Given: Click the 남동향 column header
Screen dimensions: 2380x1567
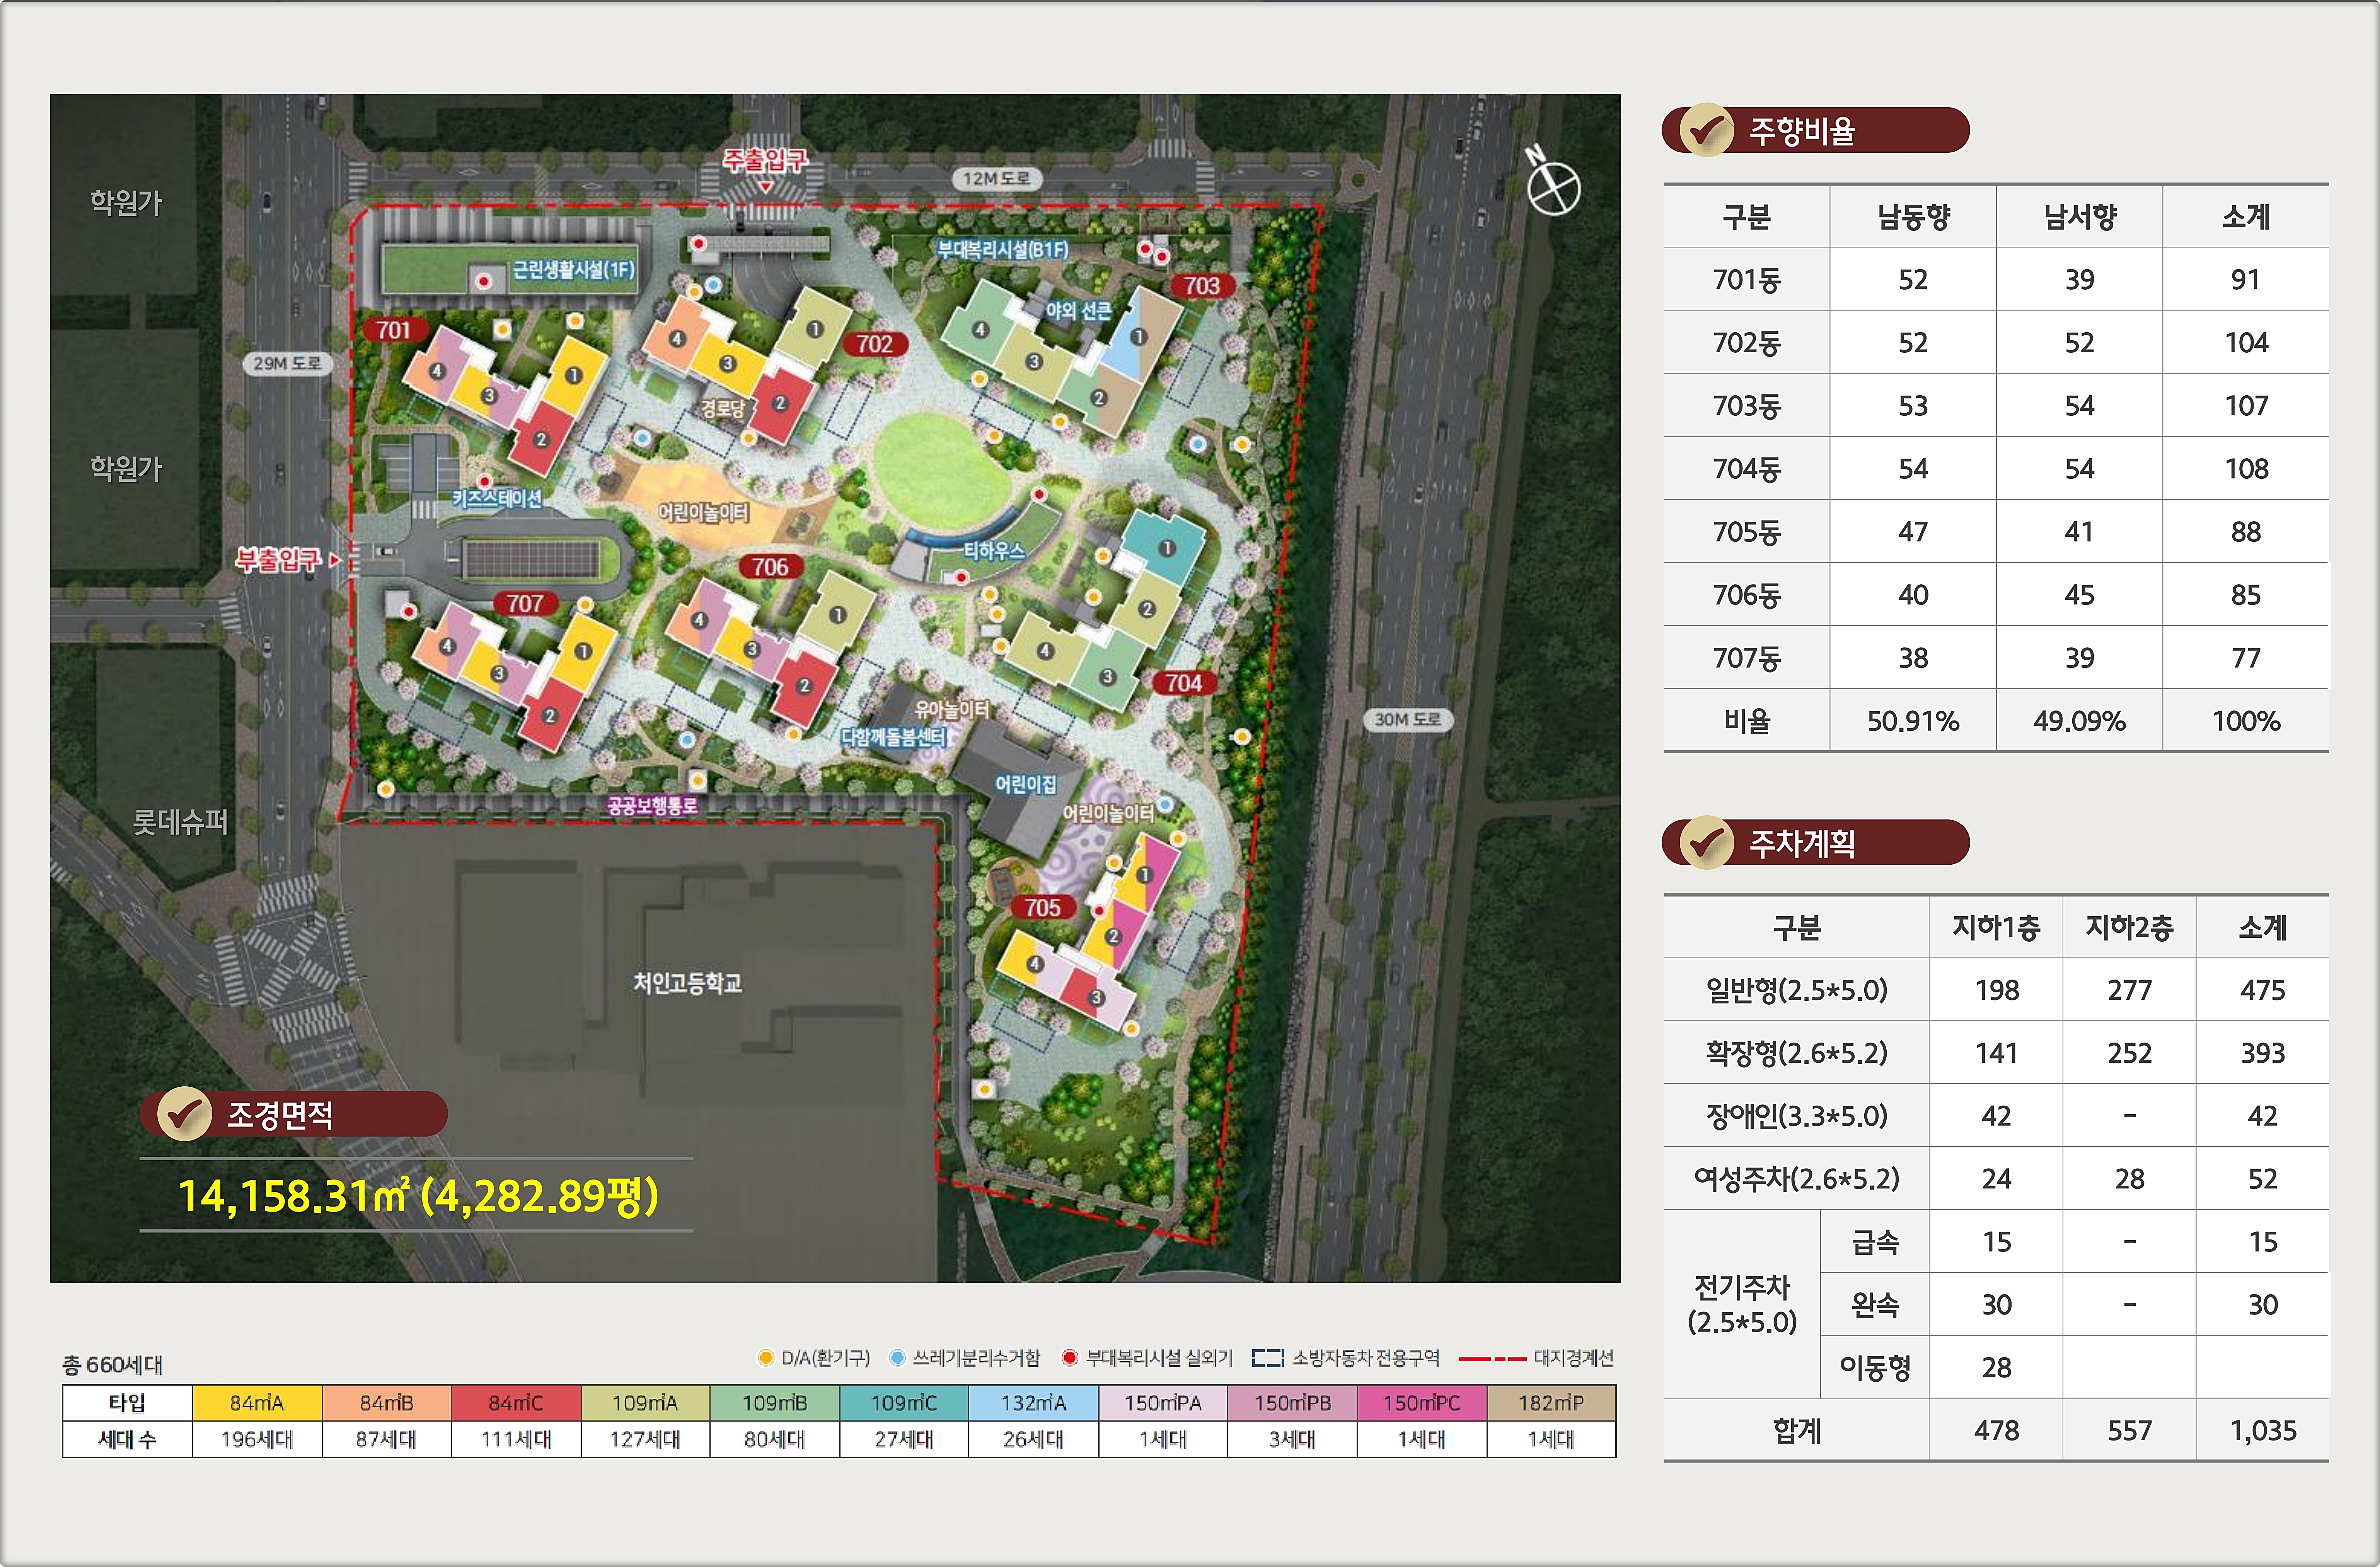Looking at the screenshot, I should pos(1913,216).
